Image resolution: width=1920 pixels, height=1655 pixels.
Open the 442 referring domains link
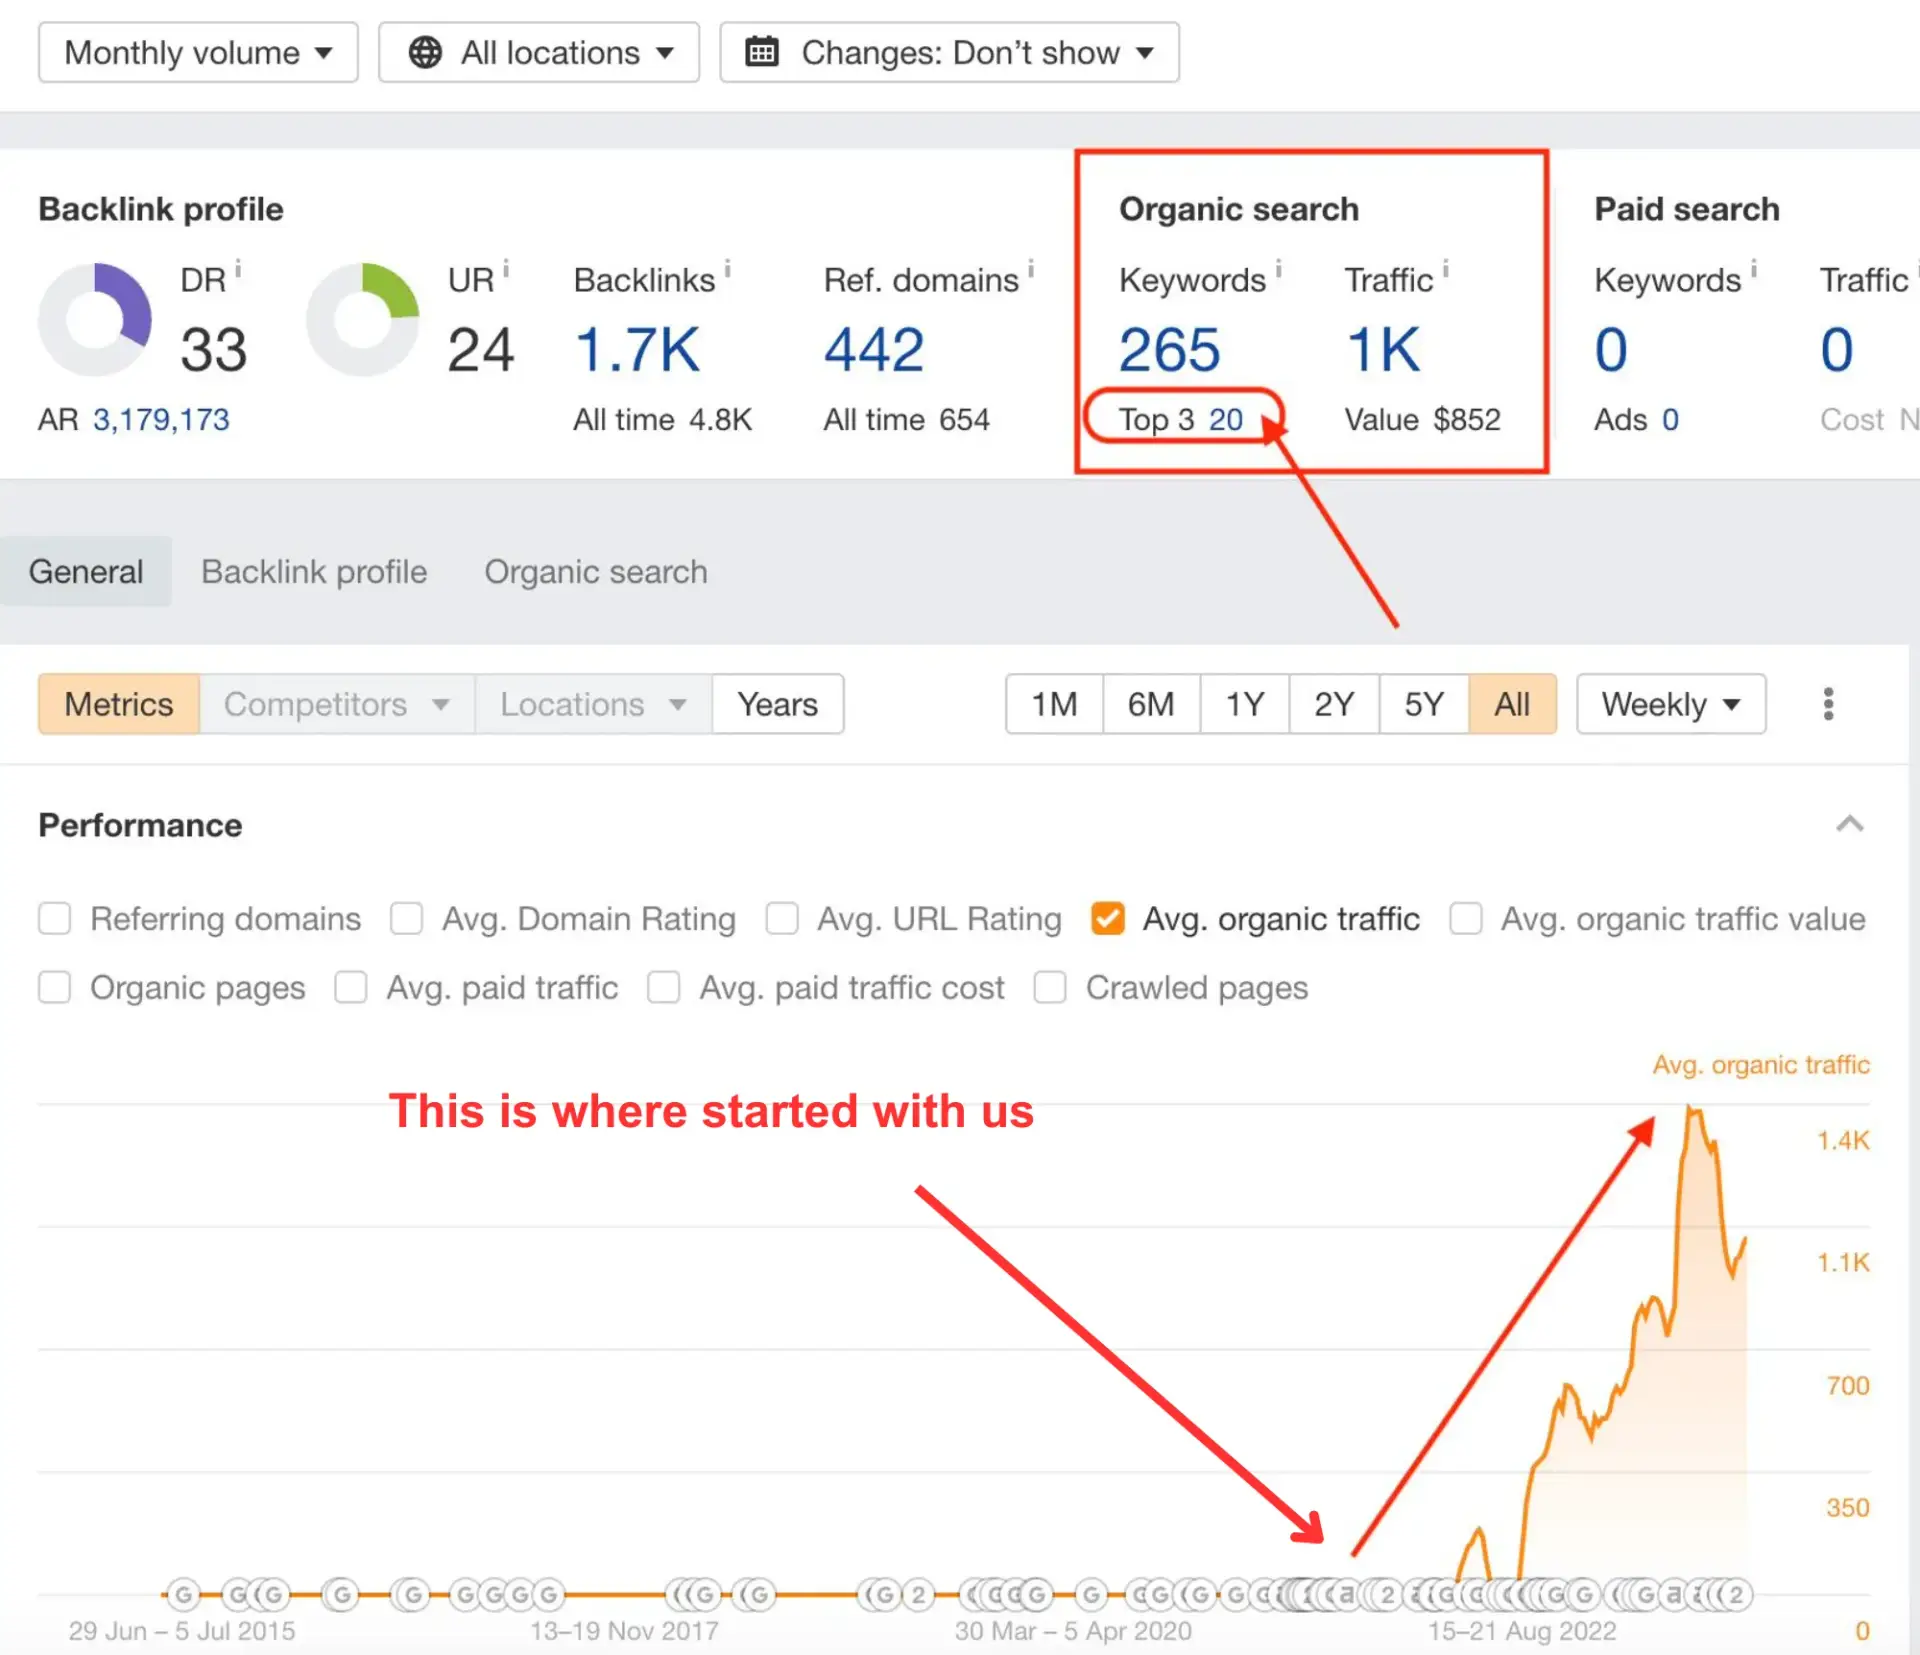tap(874, 350)
